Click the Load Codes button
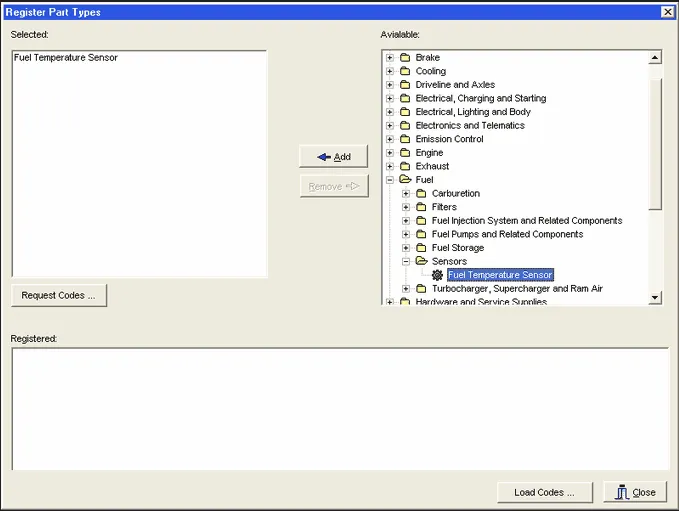679x511 pixels. [544, 492]
